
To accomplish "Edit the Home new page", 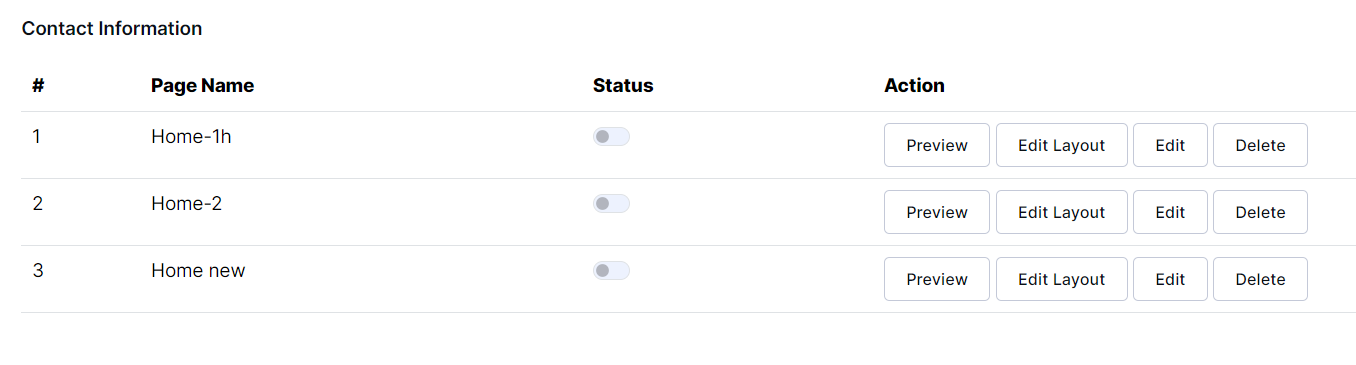I will tap(1170, 279).
